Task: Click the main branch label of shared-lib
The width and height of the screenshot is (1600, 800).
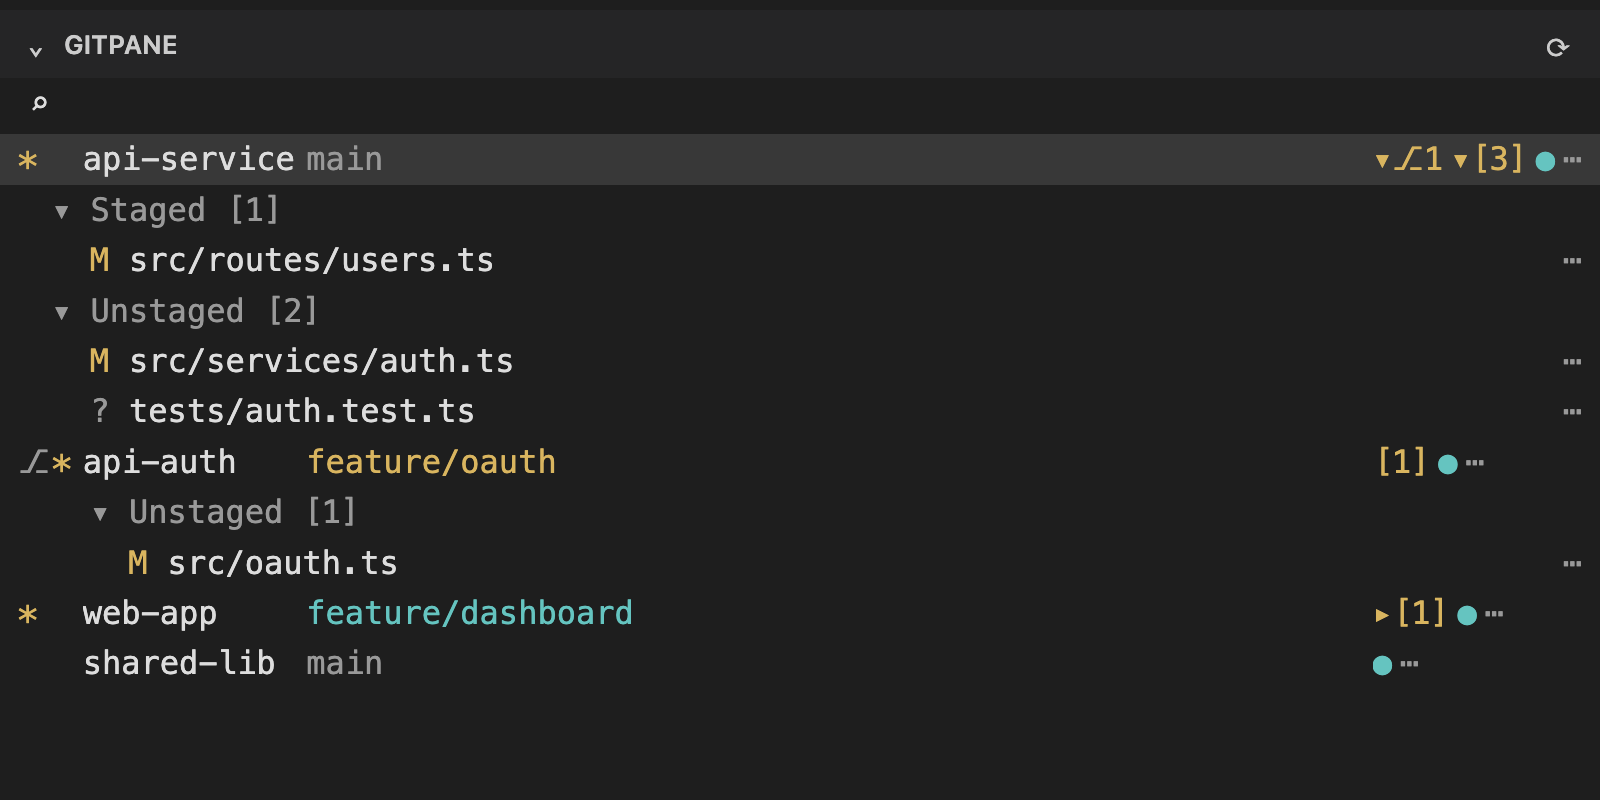Action: 344,663
